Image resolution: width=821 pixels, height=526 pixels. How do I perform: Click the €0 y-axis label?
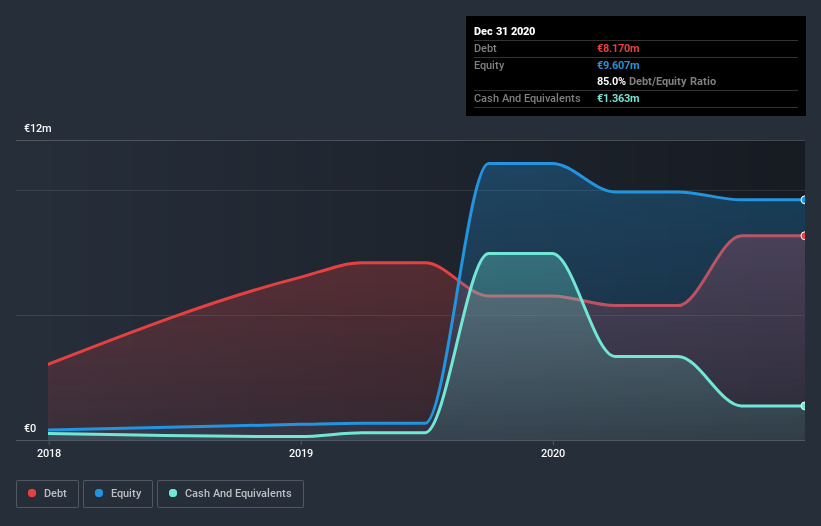tap(30, 428)
